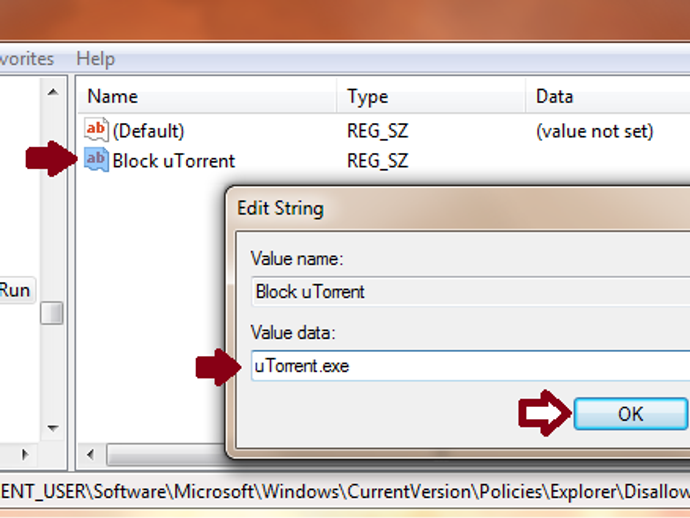Click the tree pane horizontal right scroll arrow
Image resolution: width=690 pixels, height=518 pixels.
(25, 454)
